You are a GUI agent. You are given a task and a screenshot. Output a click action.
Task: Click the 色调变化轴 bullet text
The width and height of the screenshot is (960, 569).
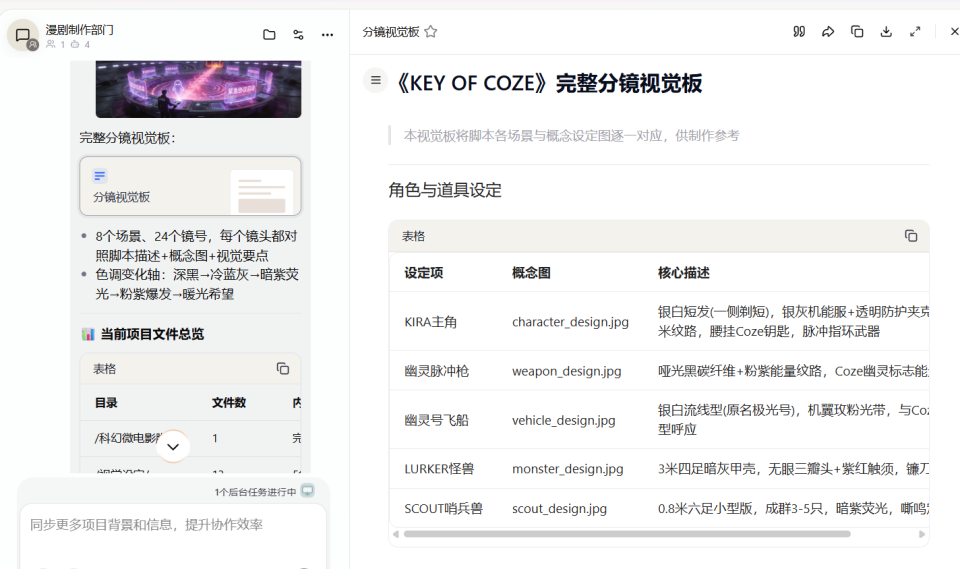pos(197,284)
